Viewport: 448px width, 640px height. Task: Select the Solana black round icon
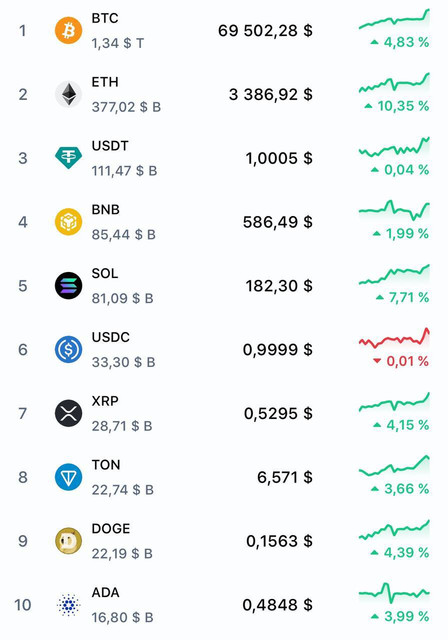coord(68,286)
